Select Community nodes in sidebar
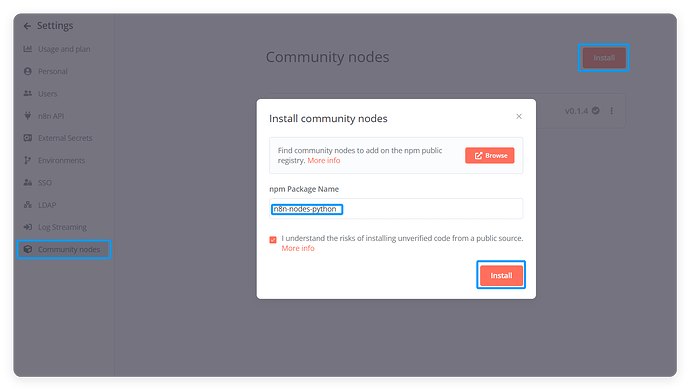Screen dimensions: 690x389 pyautogui.click(x=64, y=249)
